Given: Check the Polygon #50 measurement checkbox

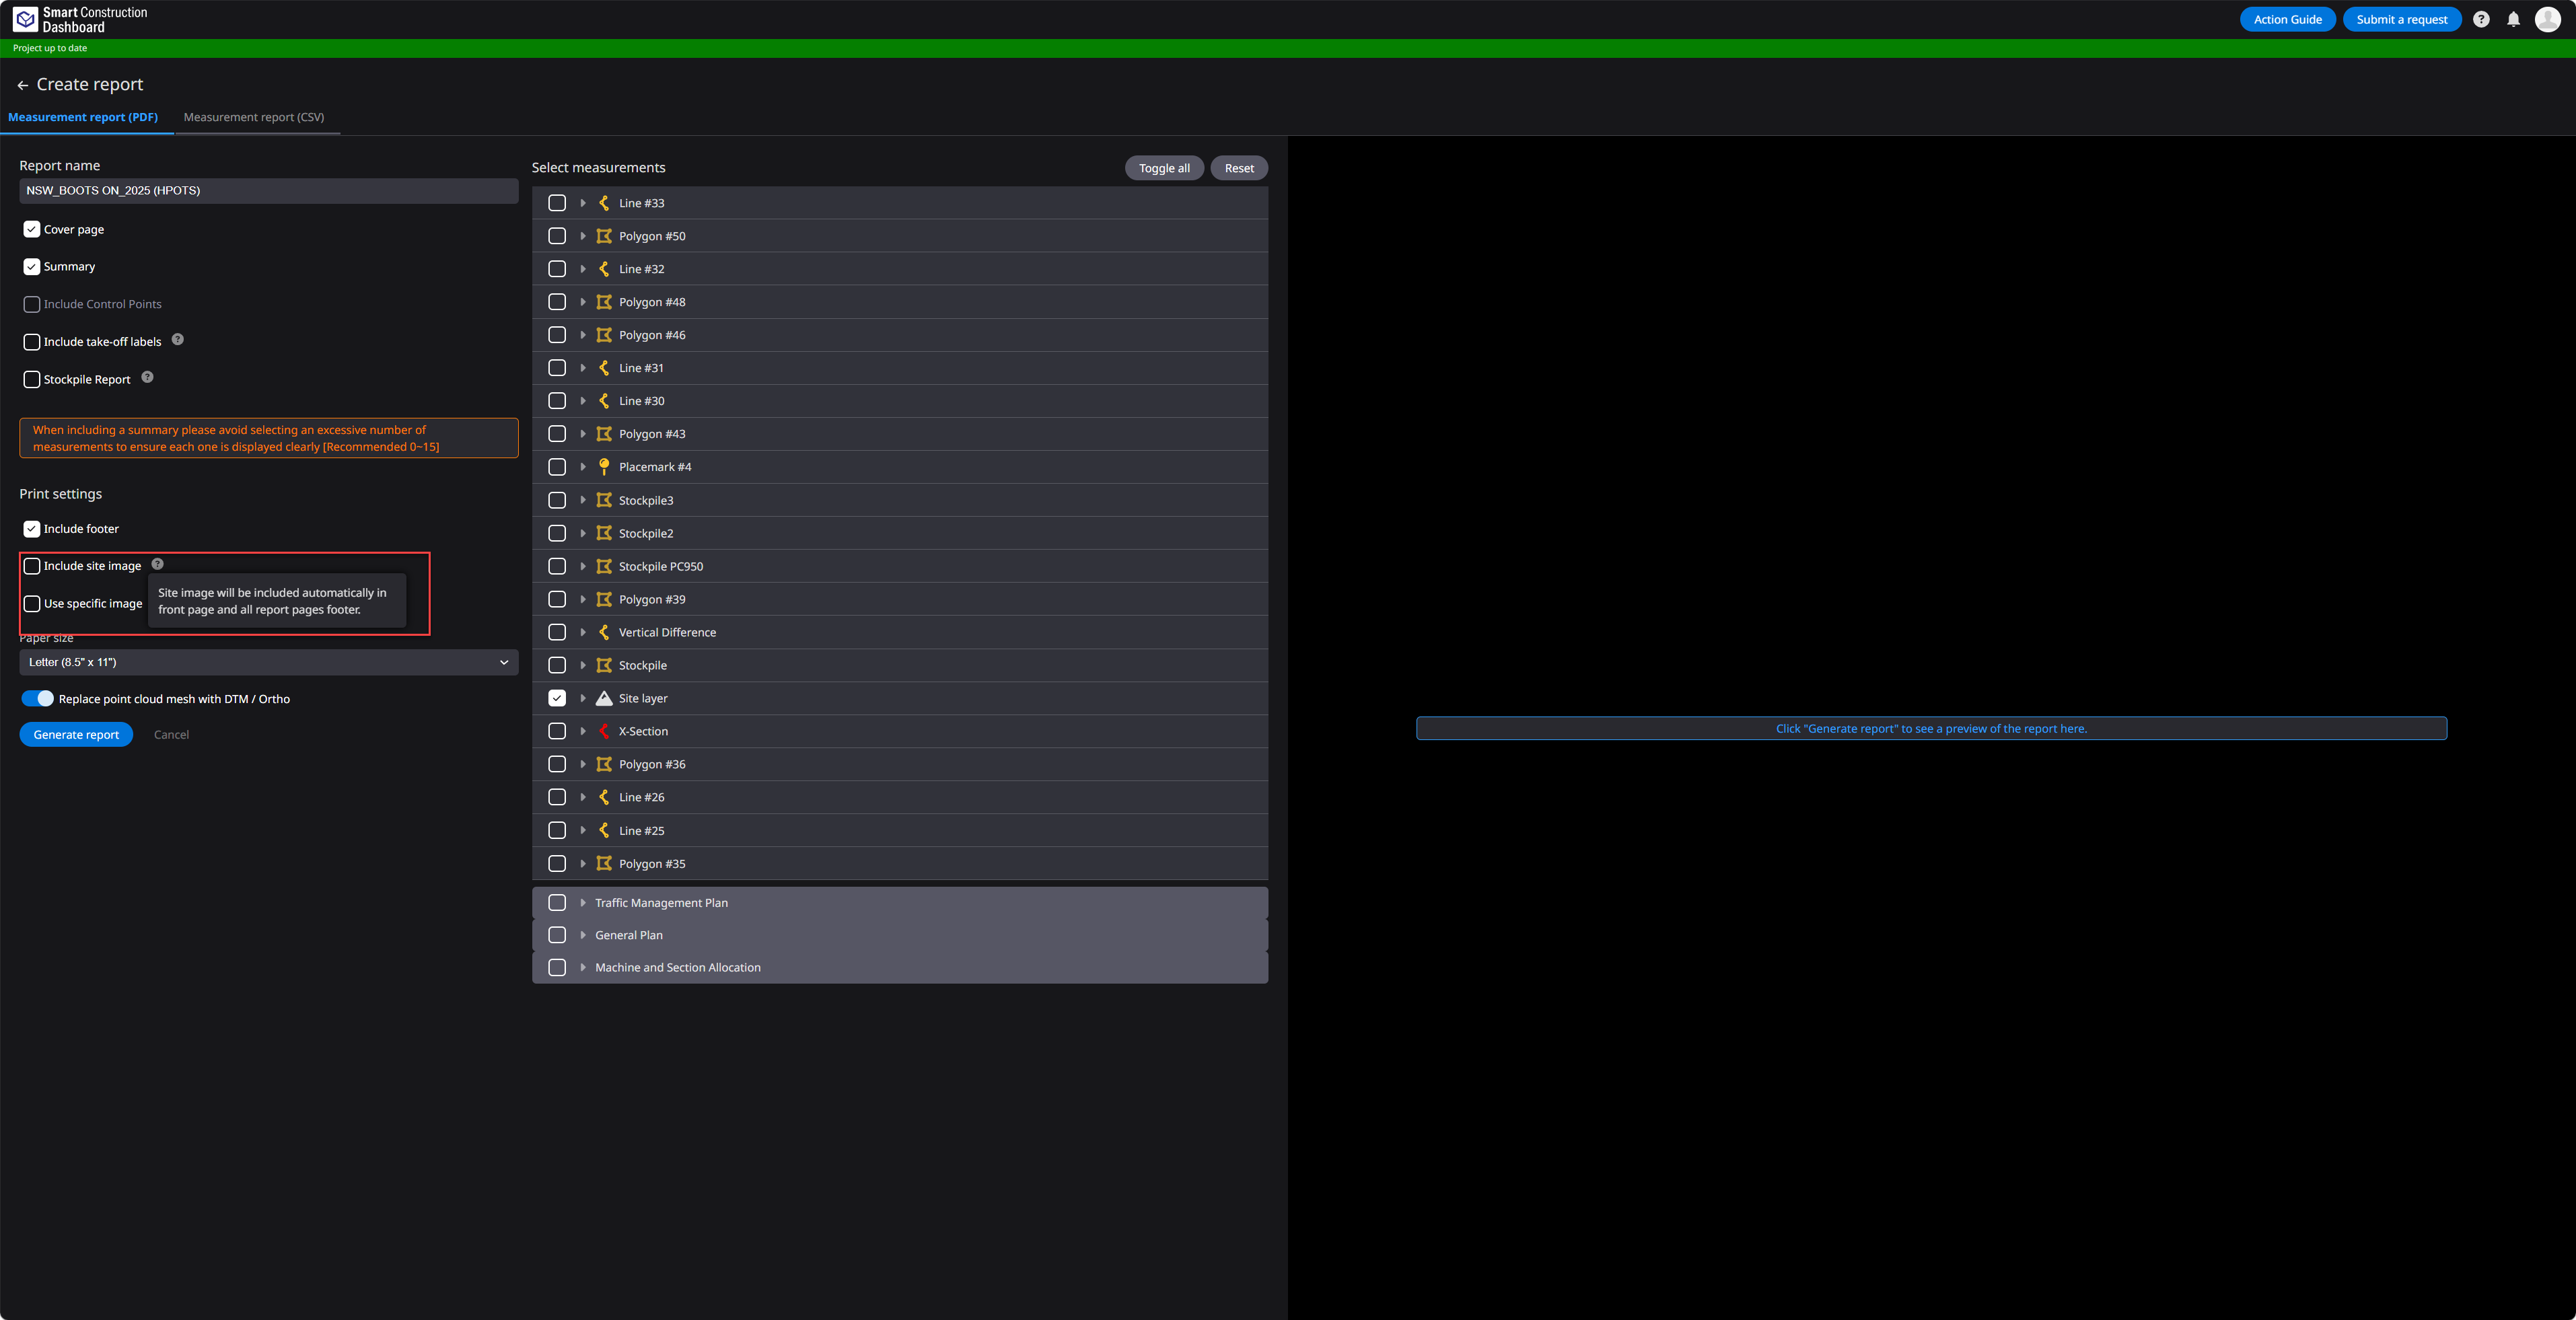Looking at the screenshot, I should tap(557, 236).
